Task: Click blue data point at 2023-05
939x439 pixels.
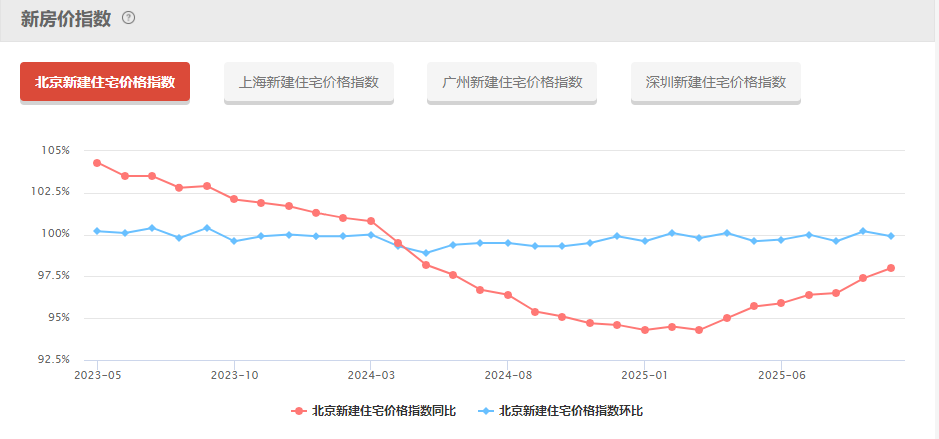Action: point(97,231)
